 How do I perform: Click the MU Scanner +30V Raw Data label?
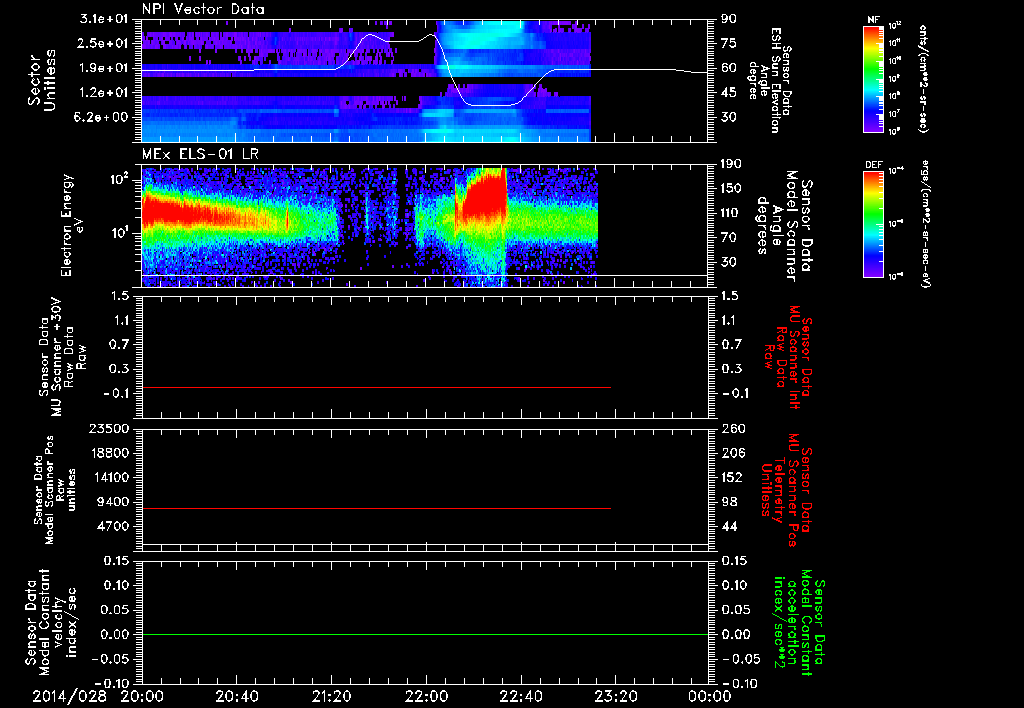62,357
